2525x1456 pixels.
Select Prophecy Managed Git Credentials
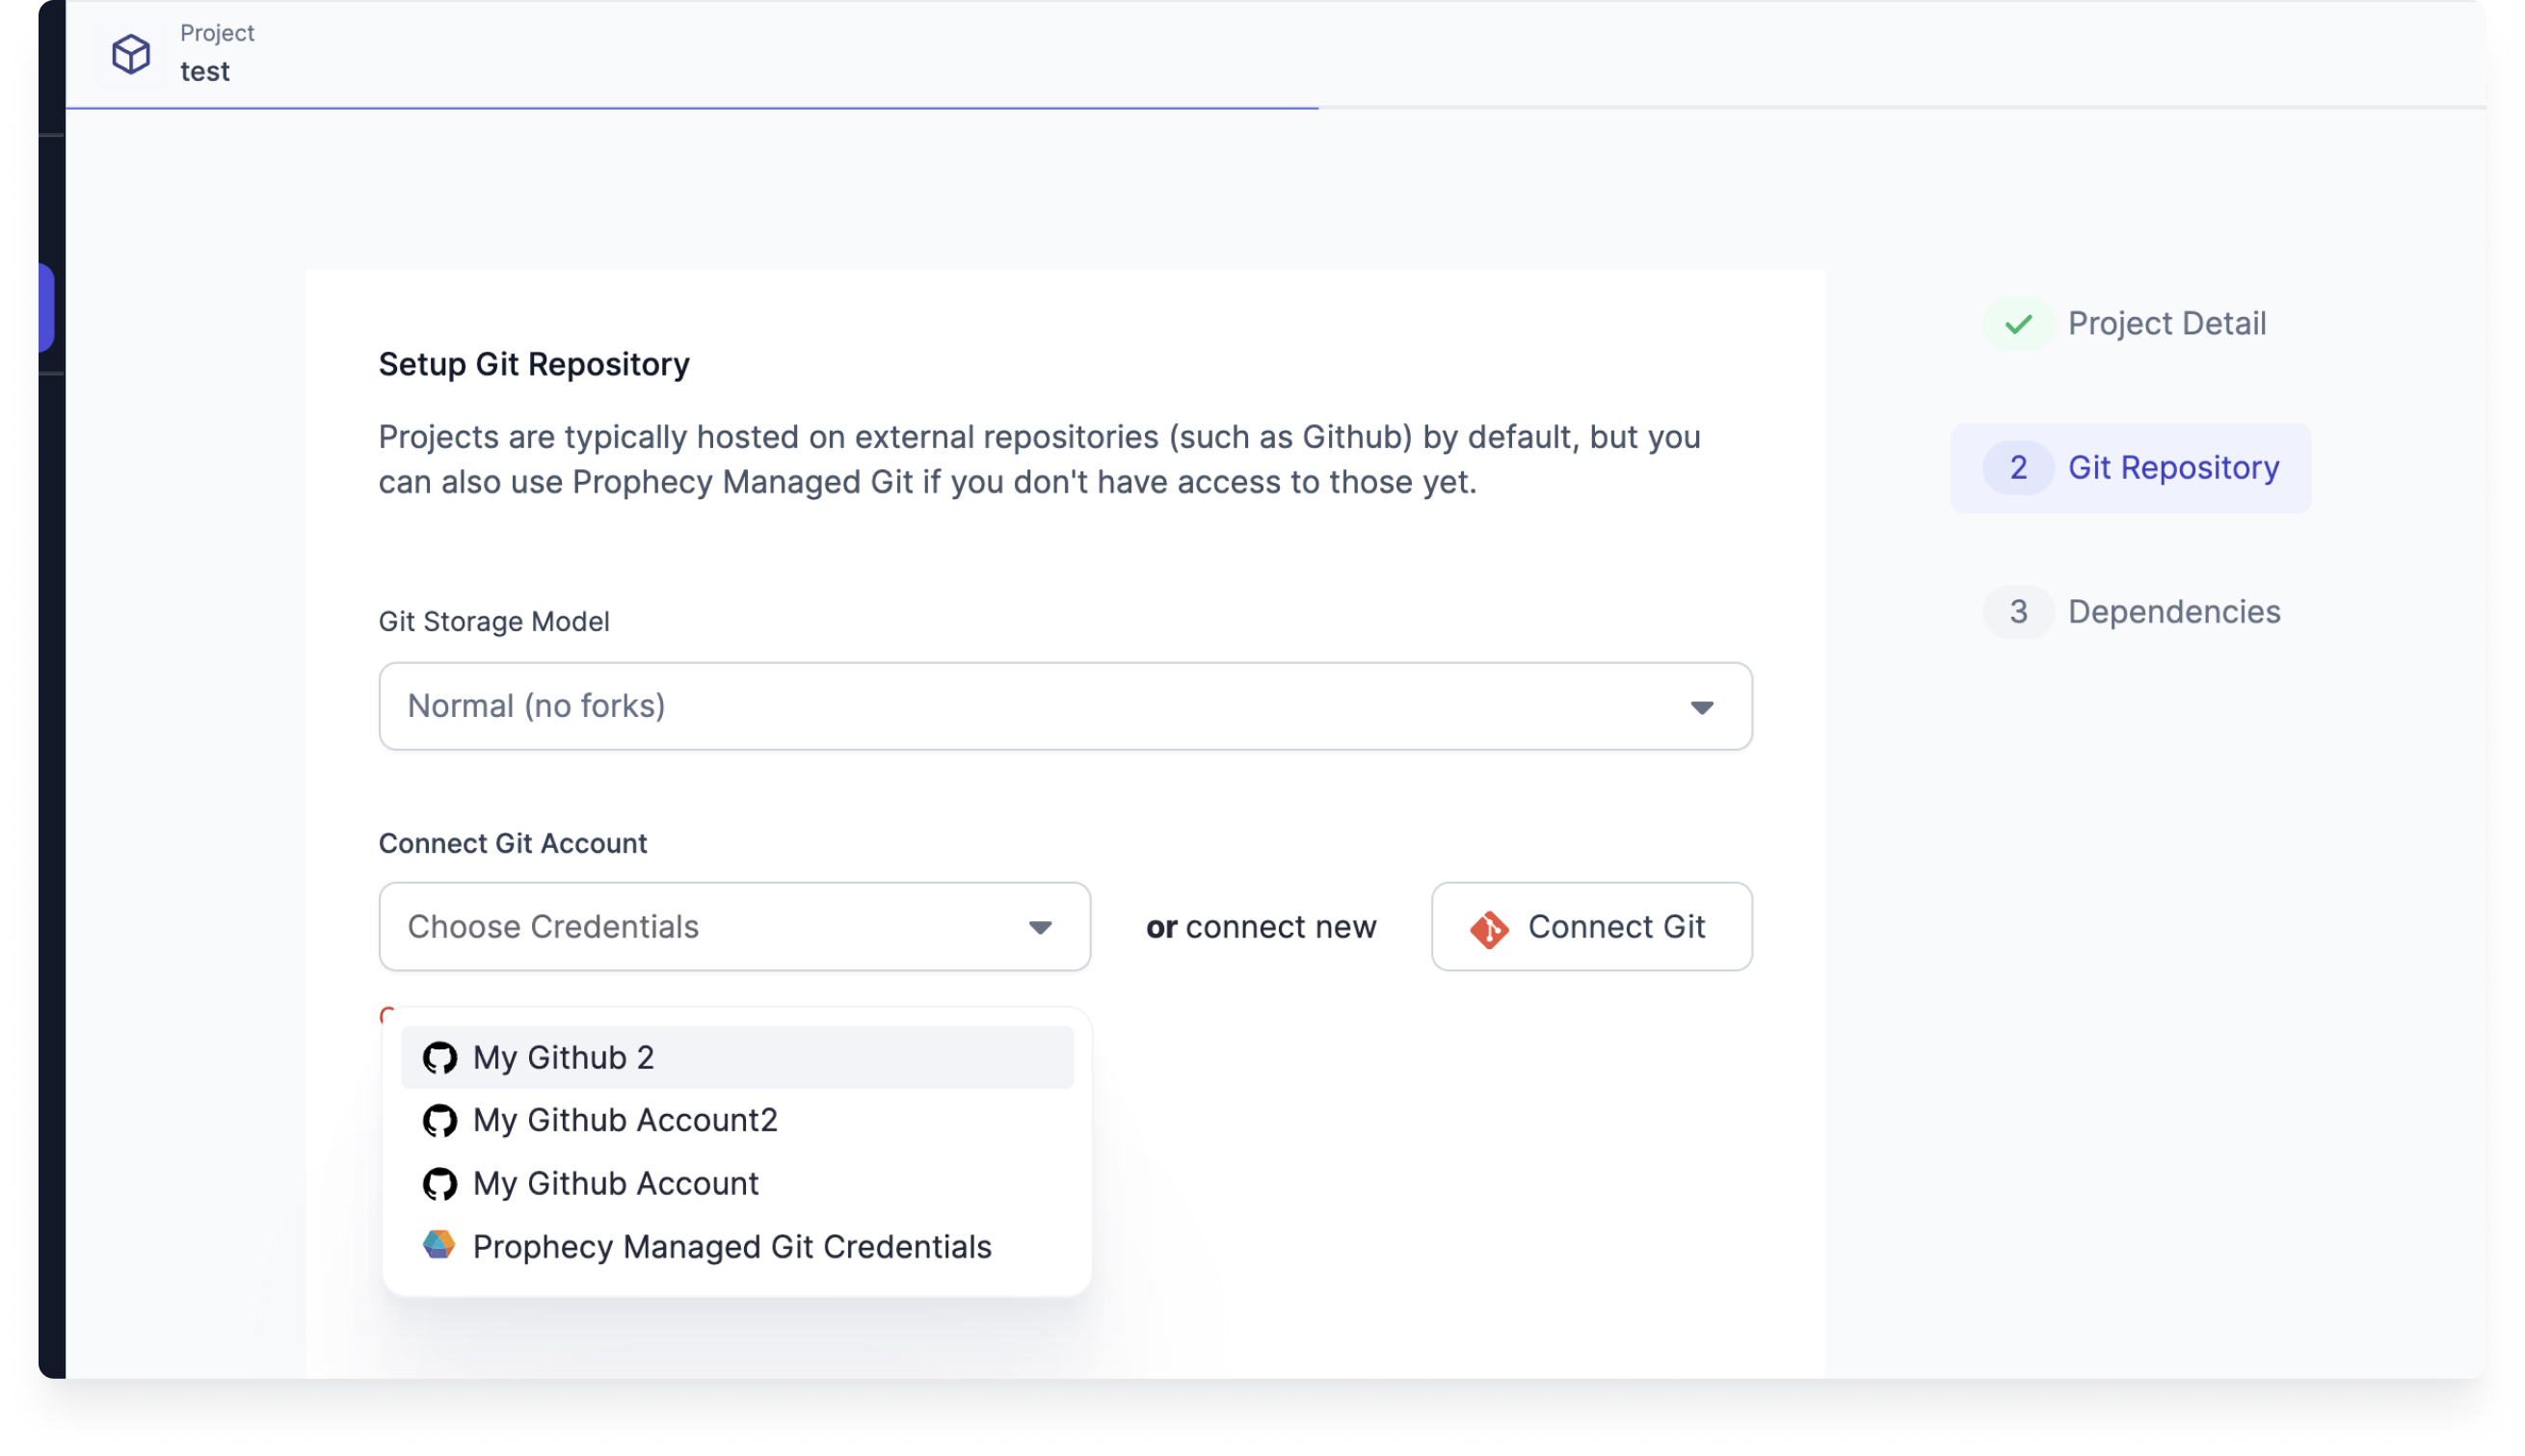click(x=731, y=1246)
